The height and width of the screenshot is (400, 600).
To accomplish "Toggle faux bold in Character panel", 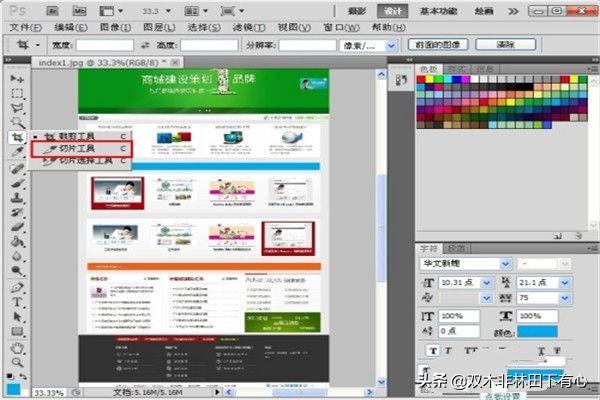I will 433,350.
